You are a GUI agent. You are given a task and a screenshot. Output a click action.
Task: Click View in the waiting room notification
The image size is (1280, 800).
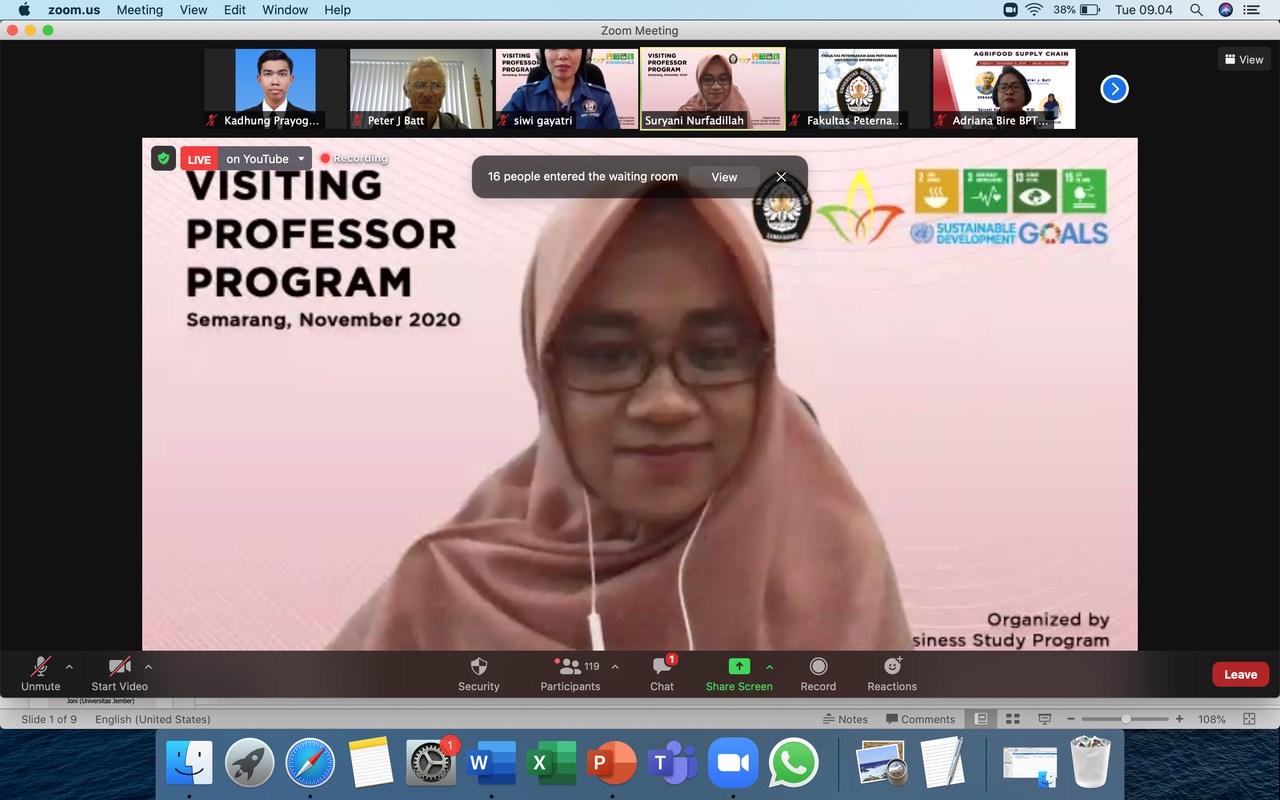point(724,177)
